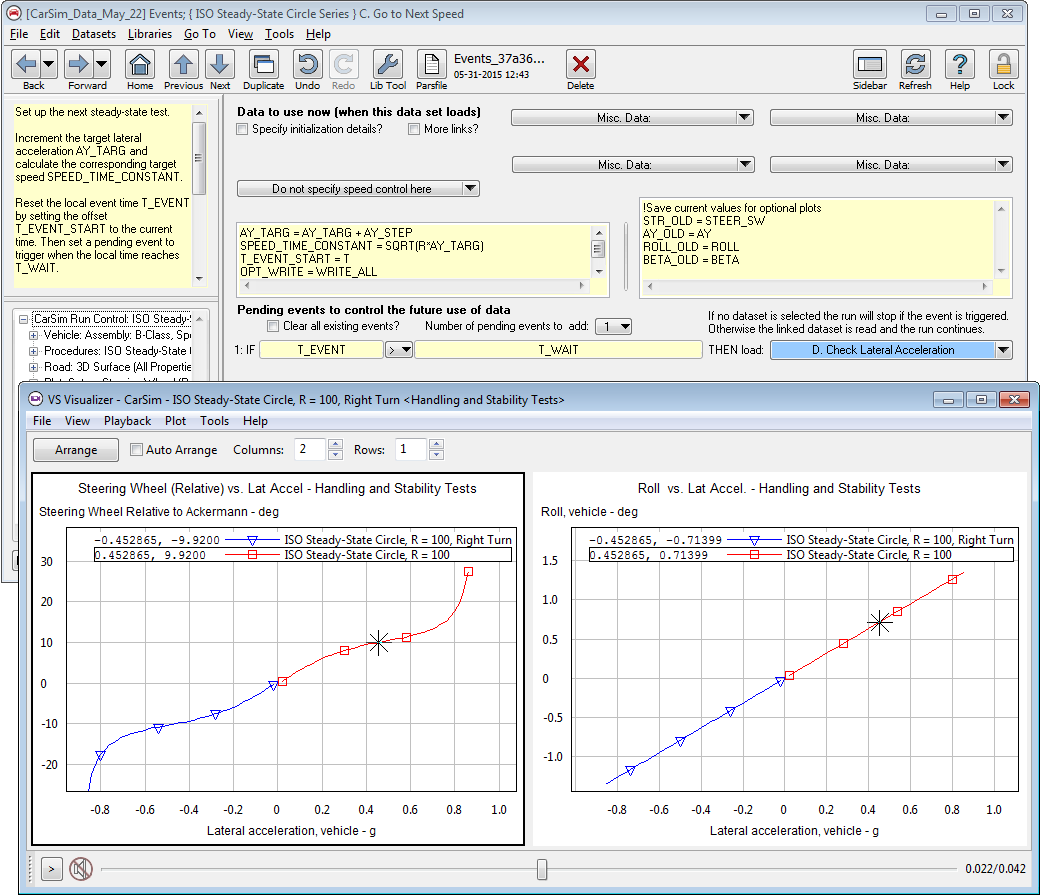The height and width of the screenshot is (896, 1041).
Task: Click the Lock padlock icon
Action: (1003, 64)
